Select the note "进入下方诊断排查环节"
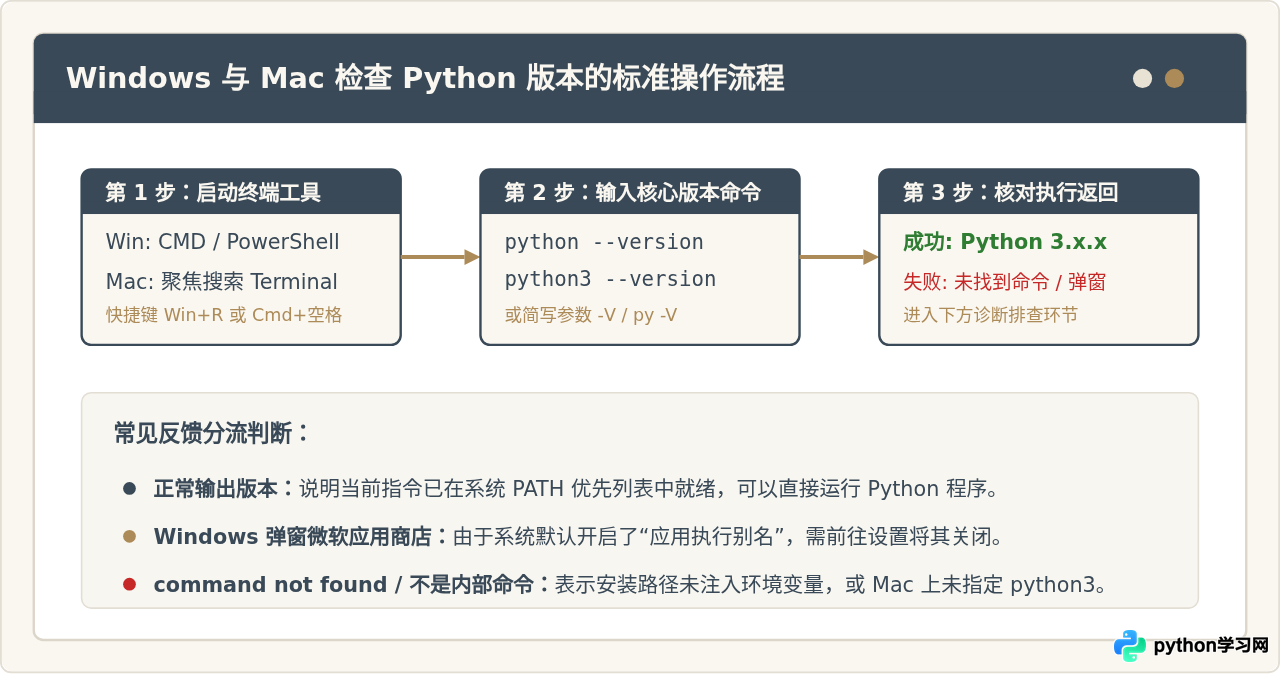This screenshot has height=674, width=1280. click(x=991, y=315)
